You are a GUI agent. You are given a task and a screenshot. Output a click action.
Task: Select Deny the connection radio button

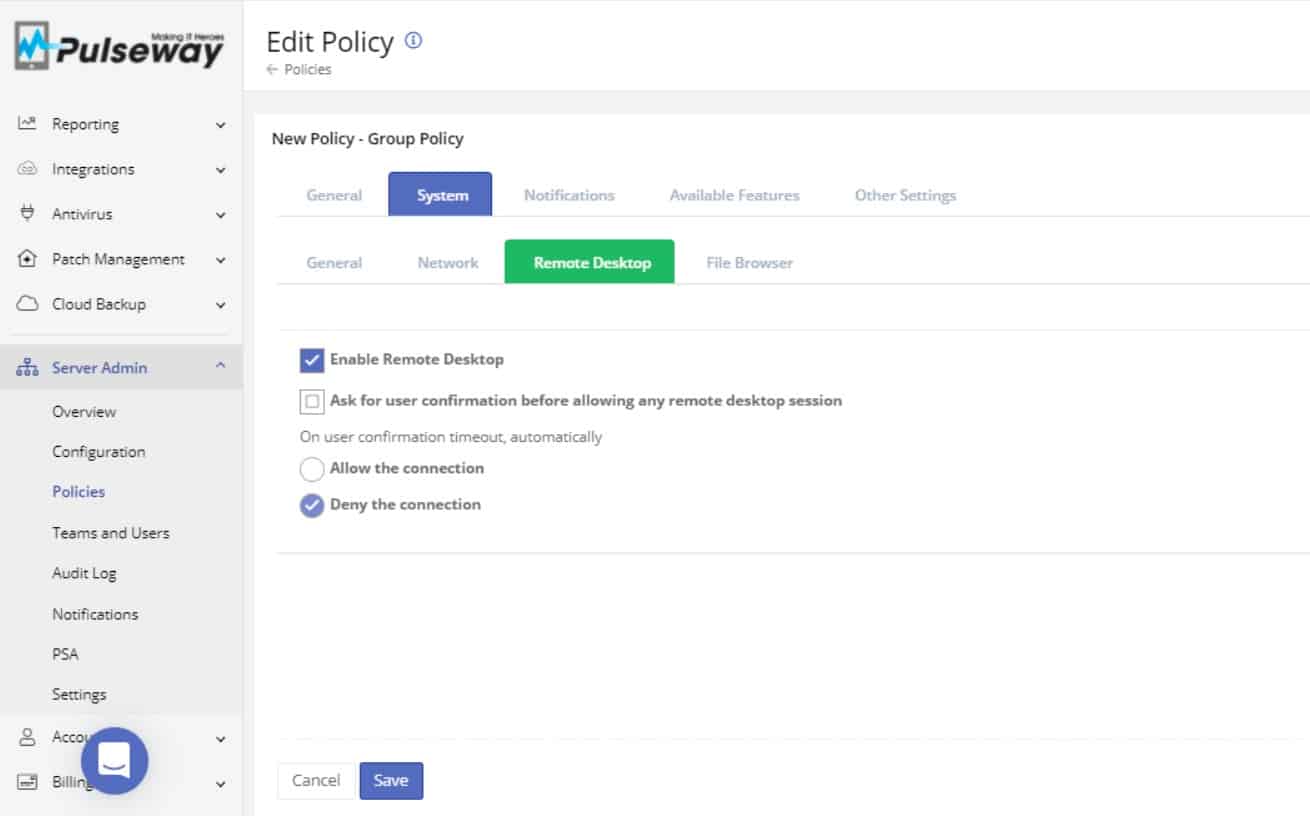(x=312, y=505)
